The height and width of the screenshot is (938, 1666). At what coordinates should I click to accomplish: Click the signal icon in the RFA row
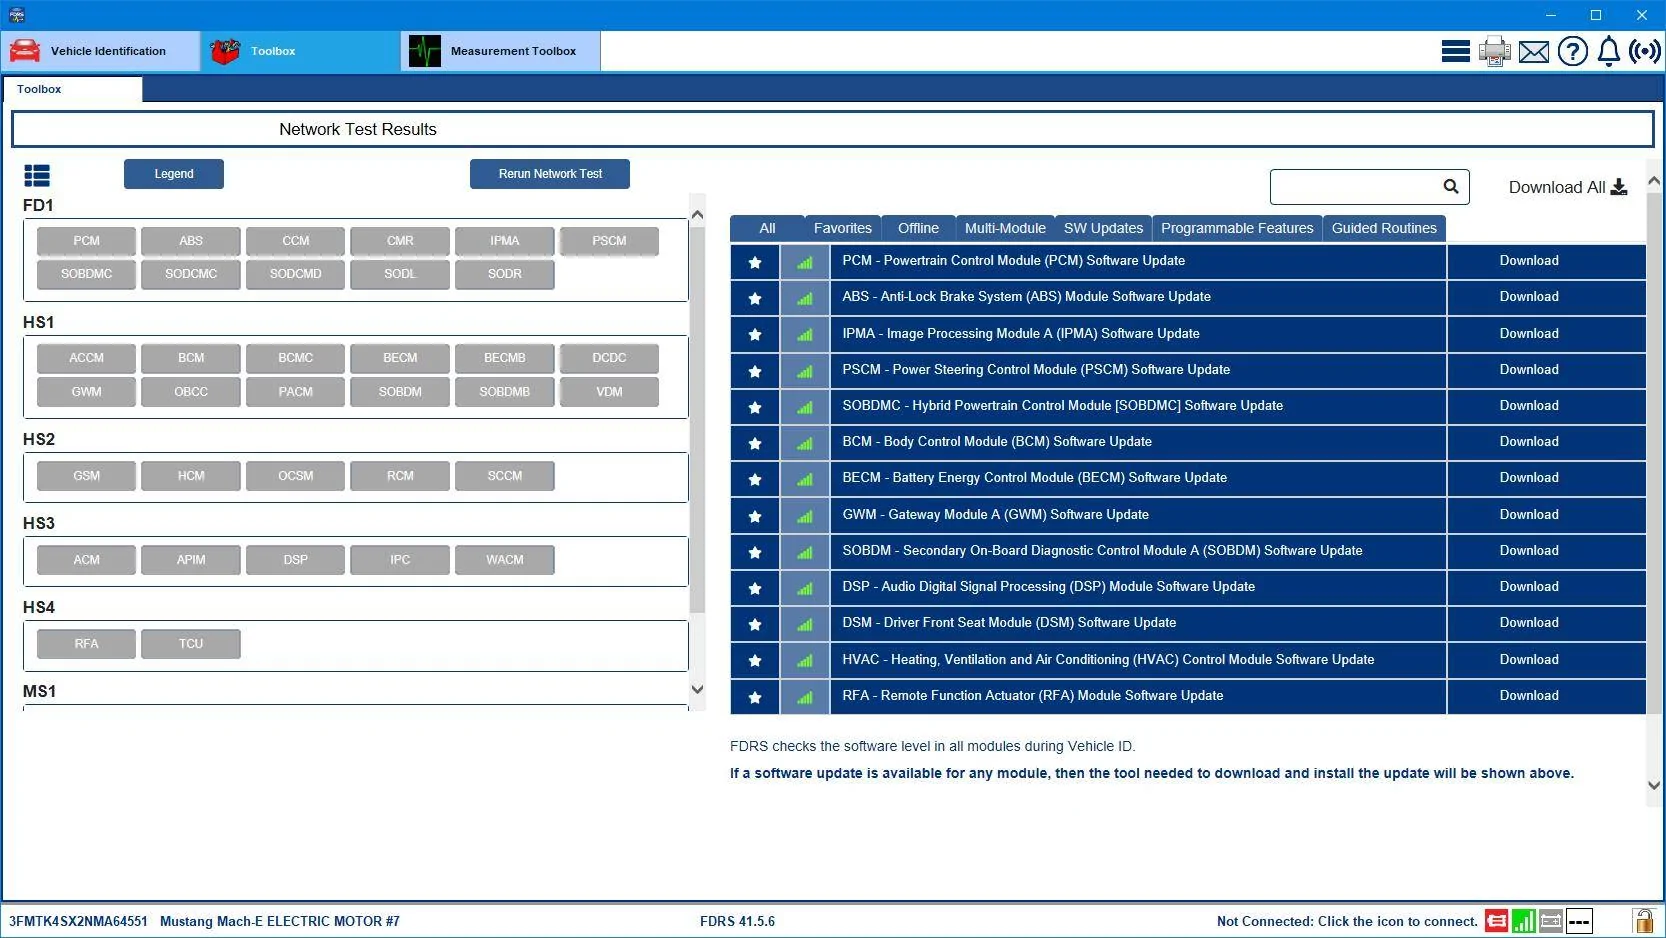click(805, 697)
